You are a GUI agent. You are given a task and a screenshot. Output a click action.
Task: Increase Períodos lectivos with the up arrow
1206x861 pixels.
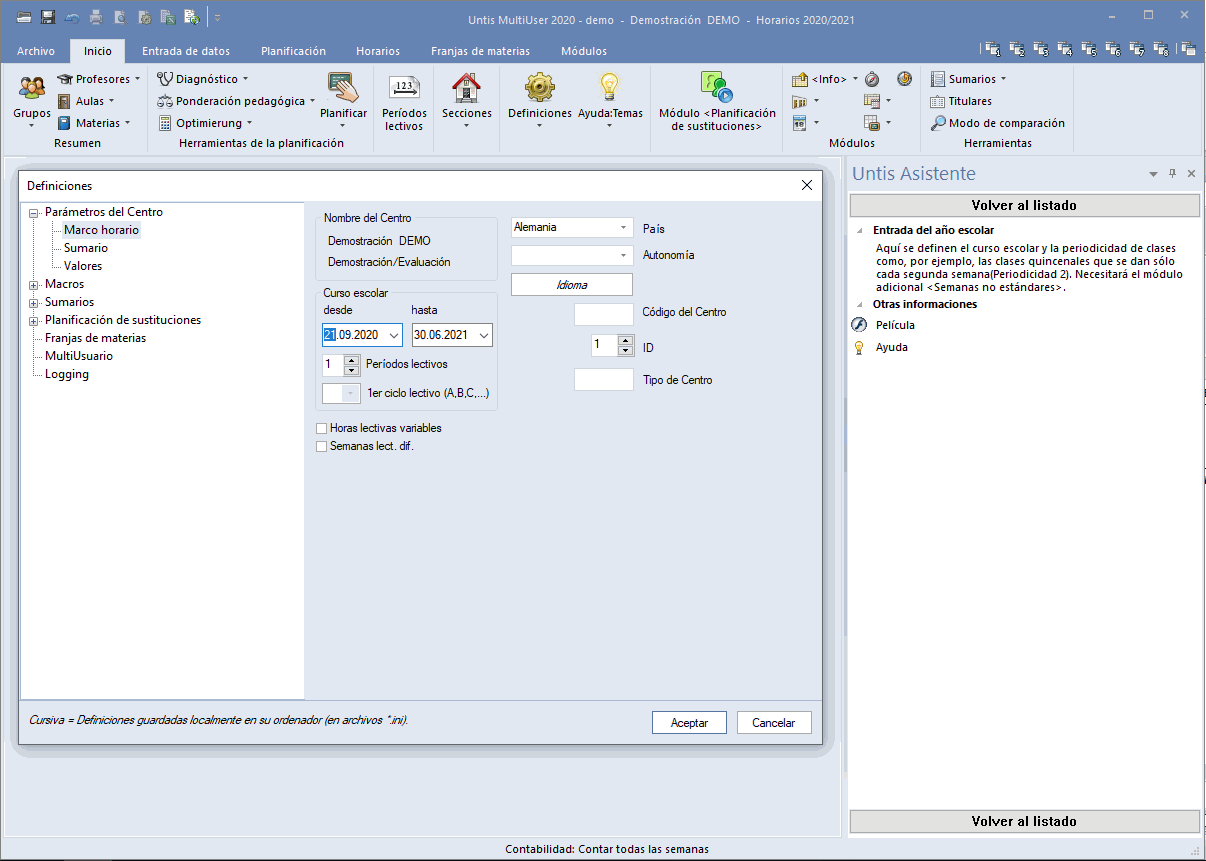[351, 360]
